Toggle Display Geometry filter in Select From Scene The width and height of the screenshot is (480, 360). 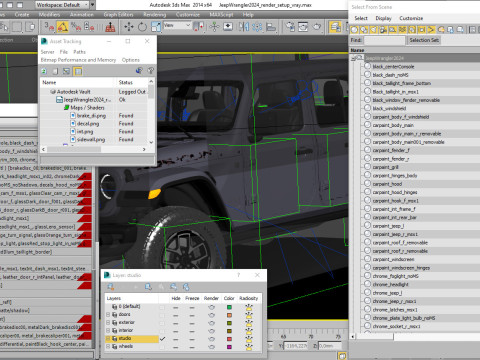354,30
